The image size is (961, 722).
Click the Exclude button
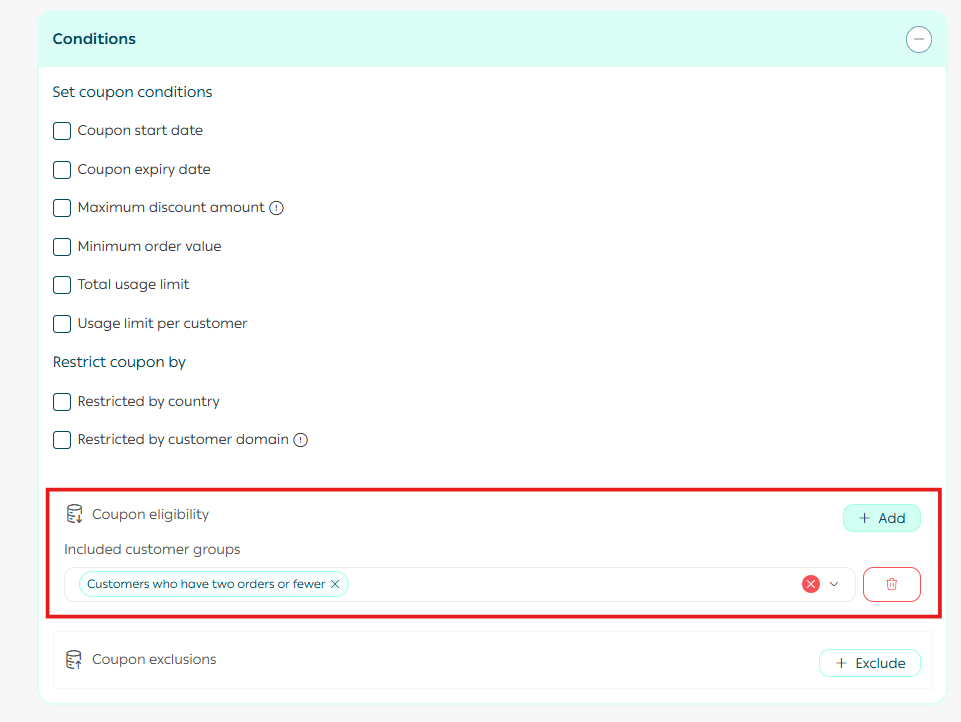click(869, 663)
